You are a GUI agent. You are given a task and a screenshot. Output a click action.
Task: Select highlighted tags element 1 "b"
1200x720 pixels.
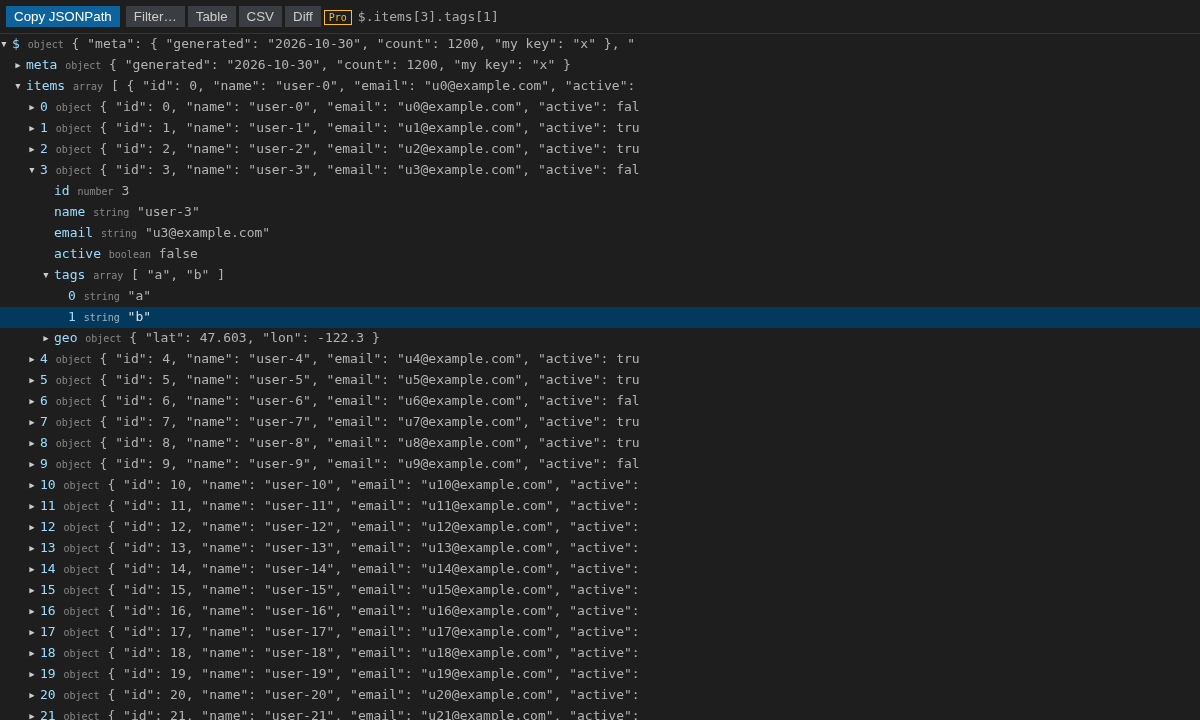coord(600,317)
